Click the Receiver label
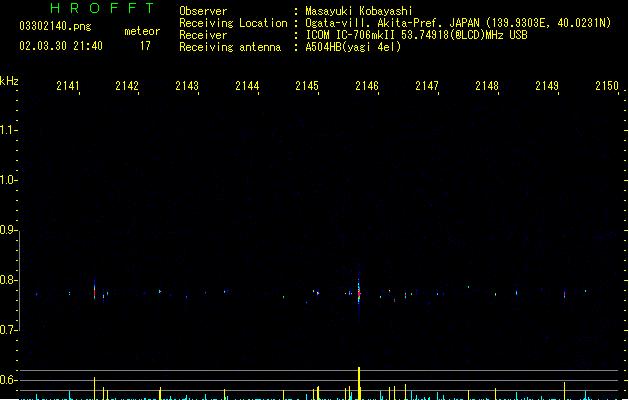Image resolution: width=629 pixels, height=400 pixels. (203, 35)
